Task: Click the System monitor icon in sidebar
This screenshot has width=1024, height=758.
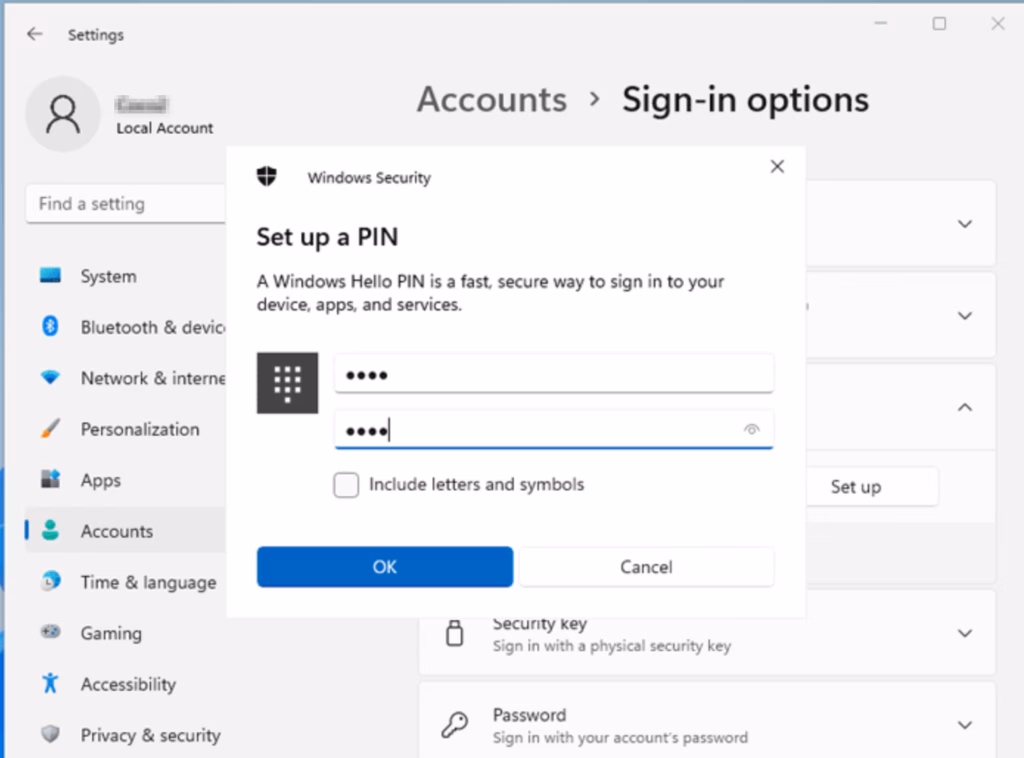Action: tap(50, 276)
